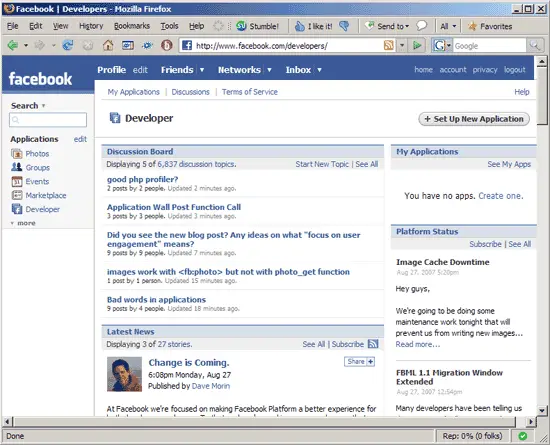Click the vertical scrollbar down arrow

542,410
